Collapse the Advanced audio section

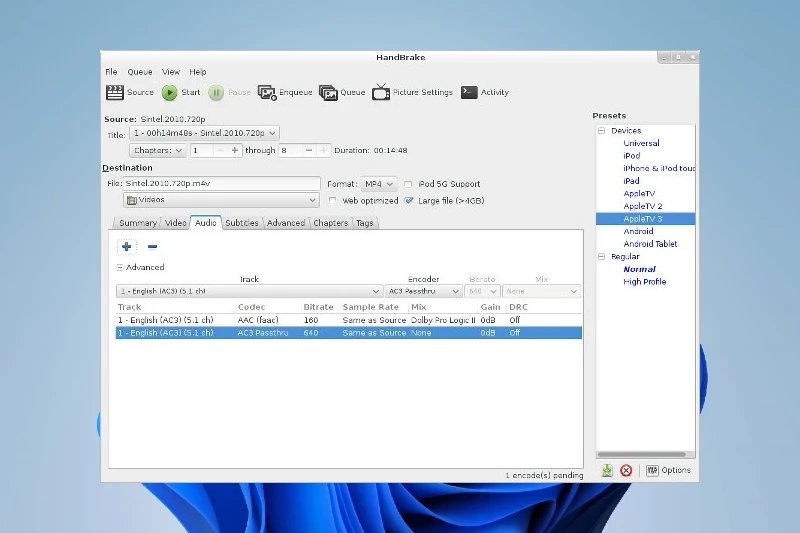120,267
